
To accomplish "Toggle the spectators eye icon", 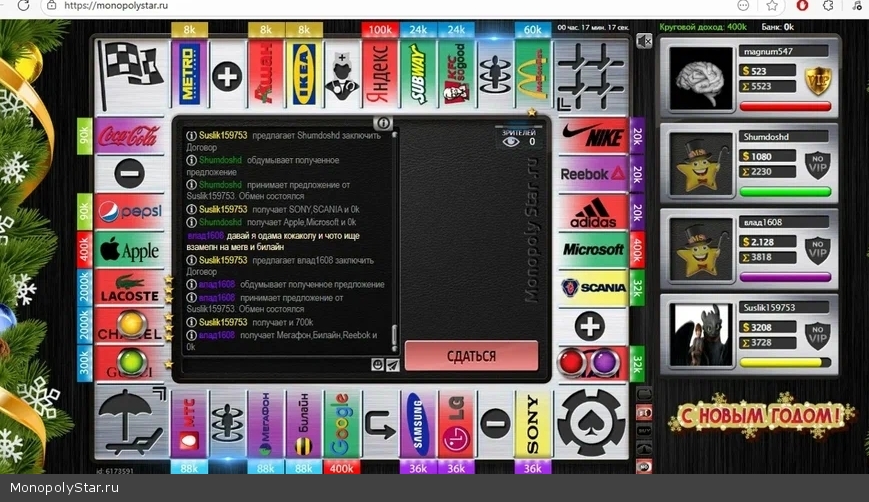I will 510,142.
